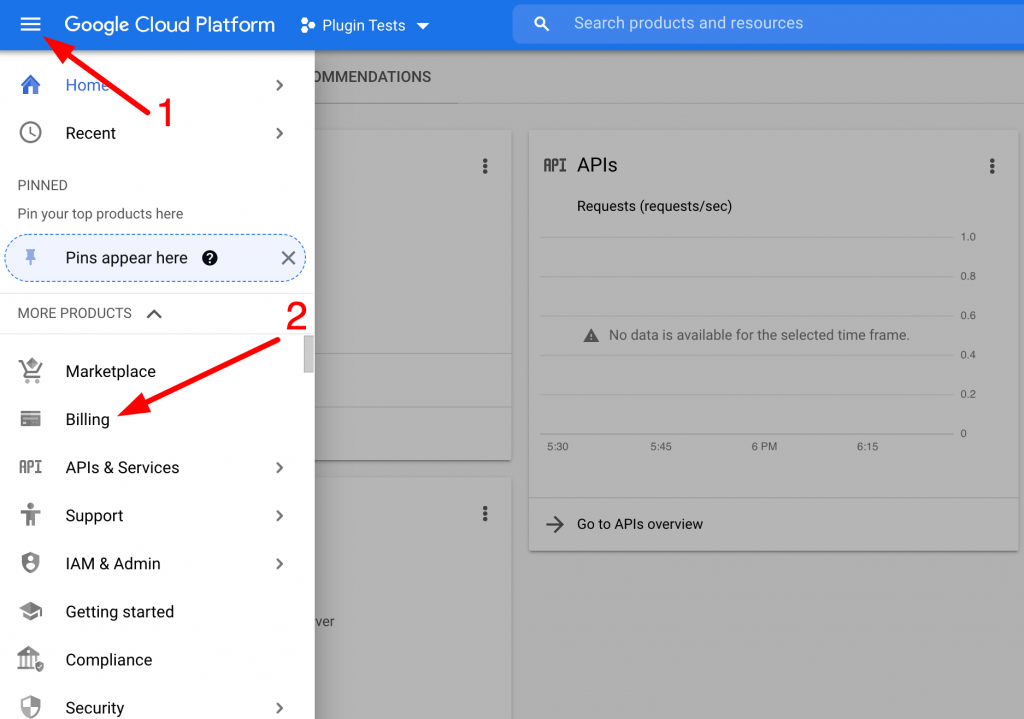This screenshot has height=719, width=1024.
Task: Click the search magnifier icon
Action: tap(541, 24)
